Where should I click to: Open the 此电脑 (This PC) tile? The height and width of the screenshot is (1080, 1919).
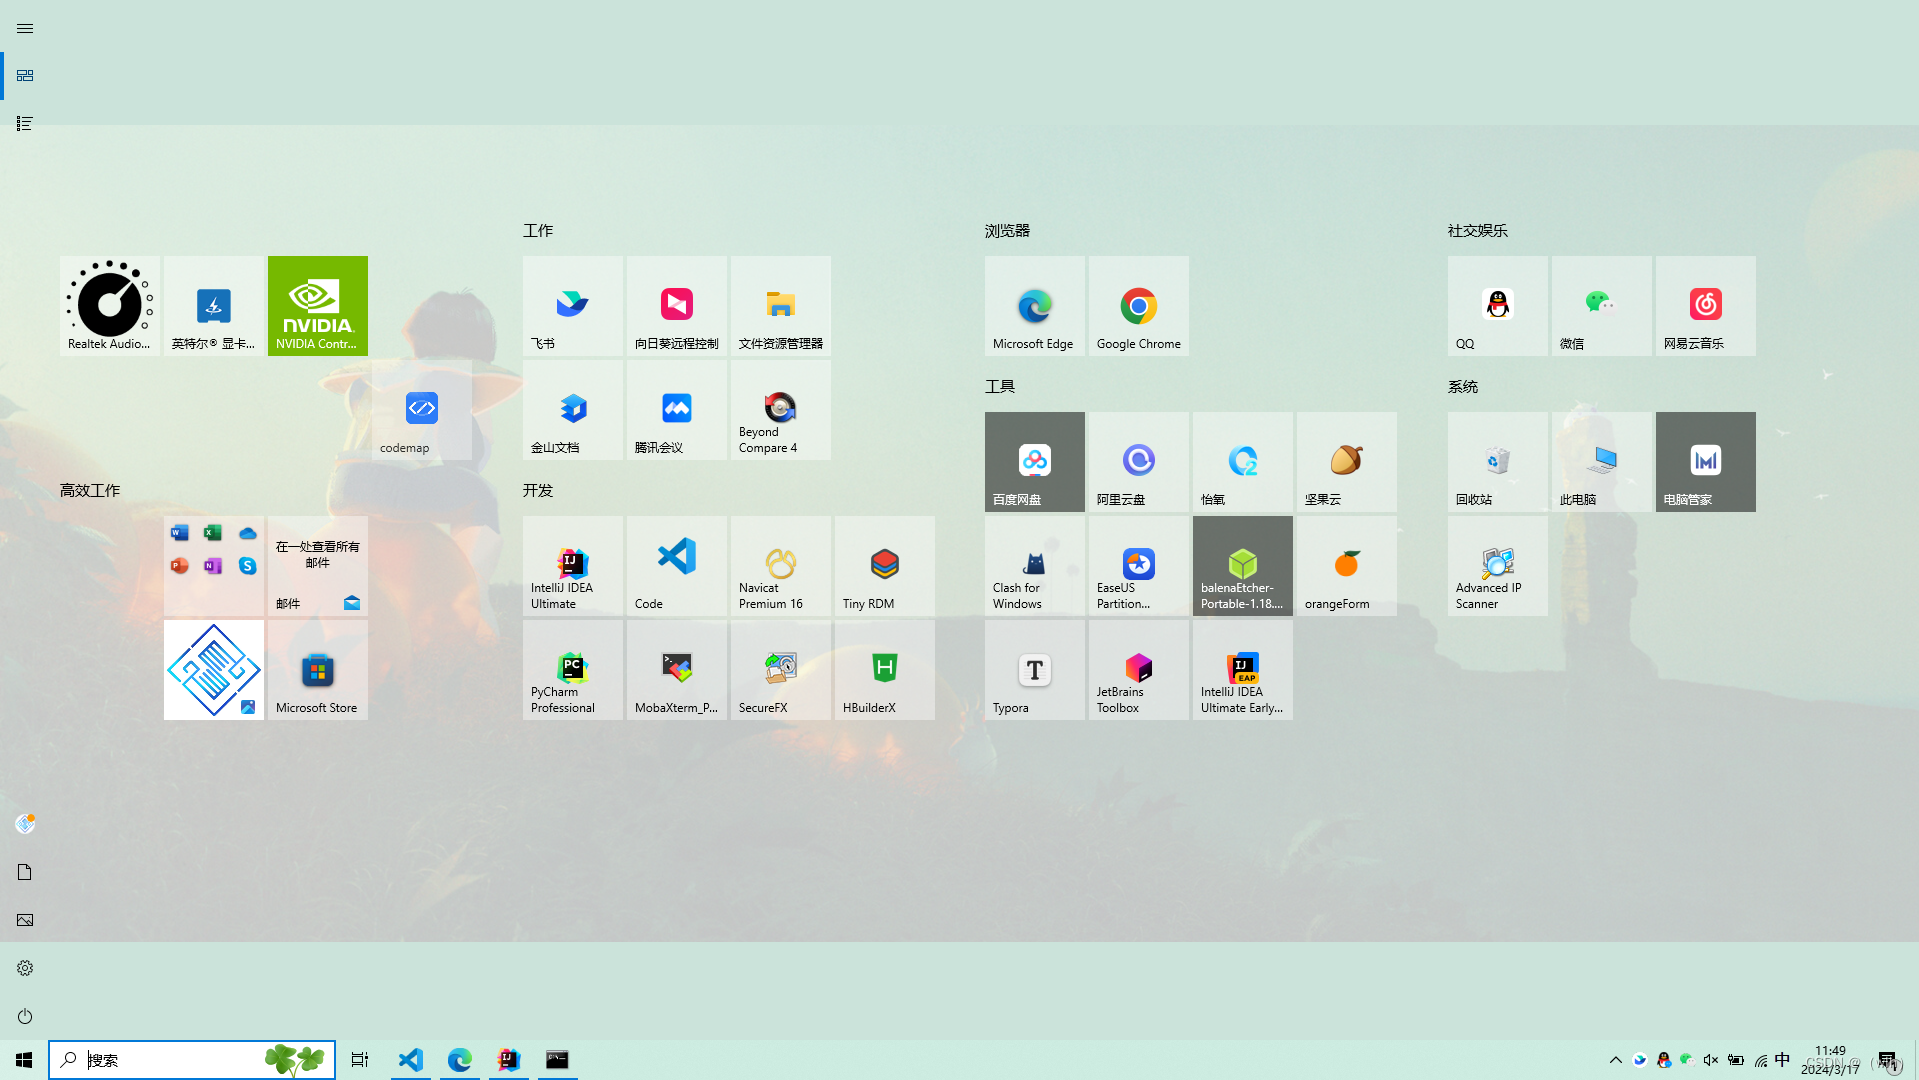(x=1602, y=462)
